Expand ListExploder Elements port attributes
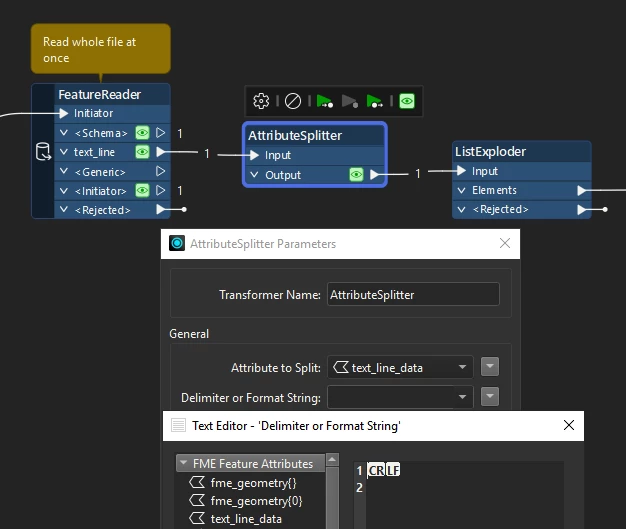Viewport: 626px width, 529px height. 462,190
